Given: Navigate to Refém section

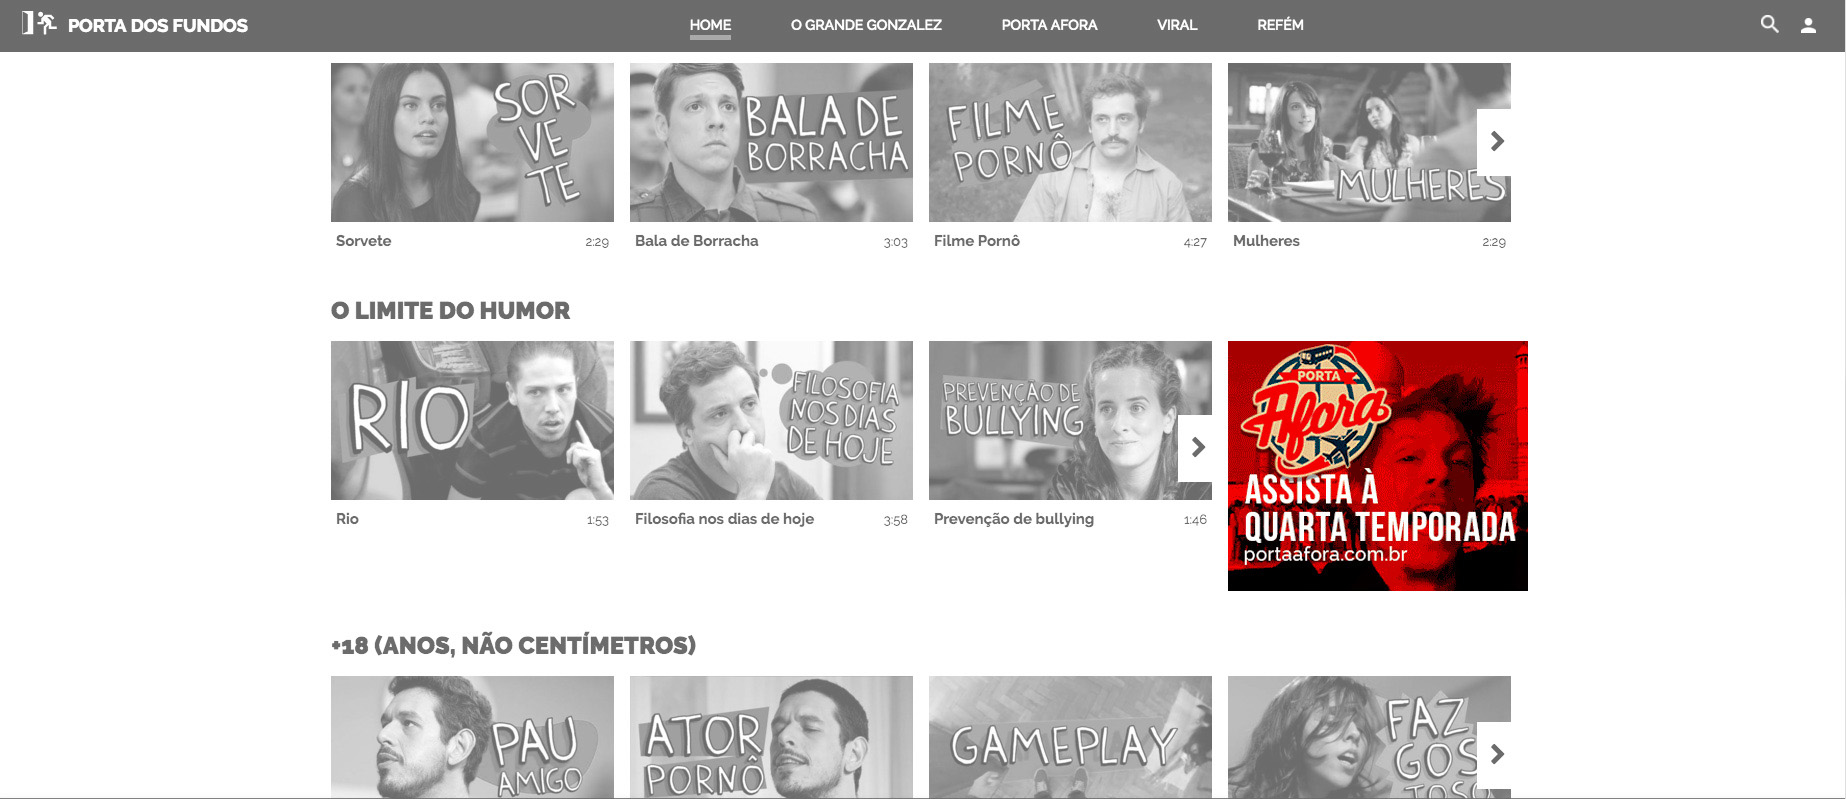Looking at the screenshot, I should [1280, 25].
